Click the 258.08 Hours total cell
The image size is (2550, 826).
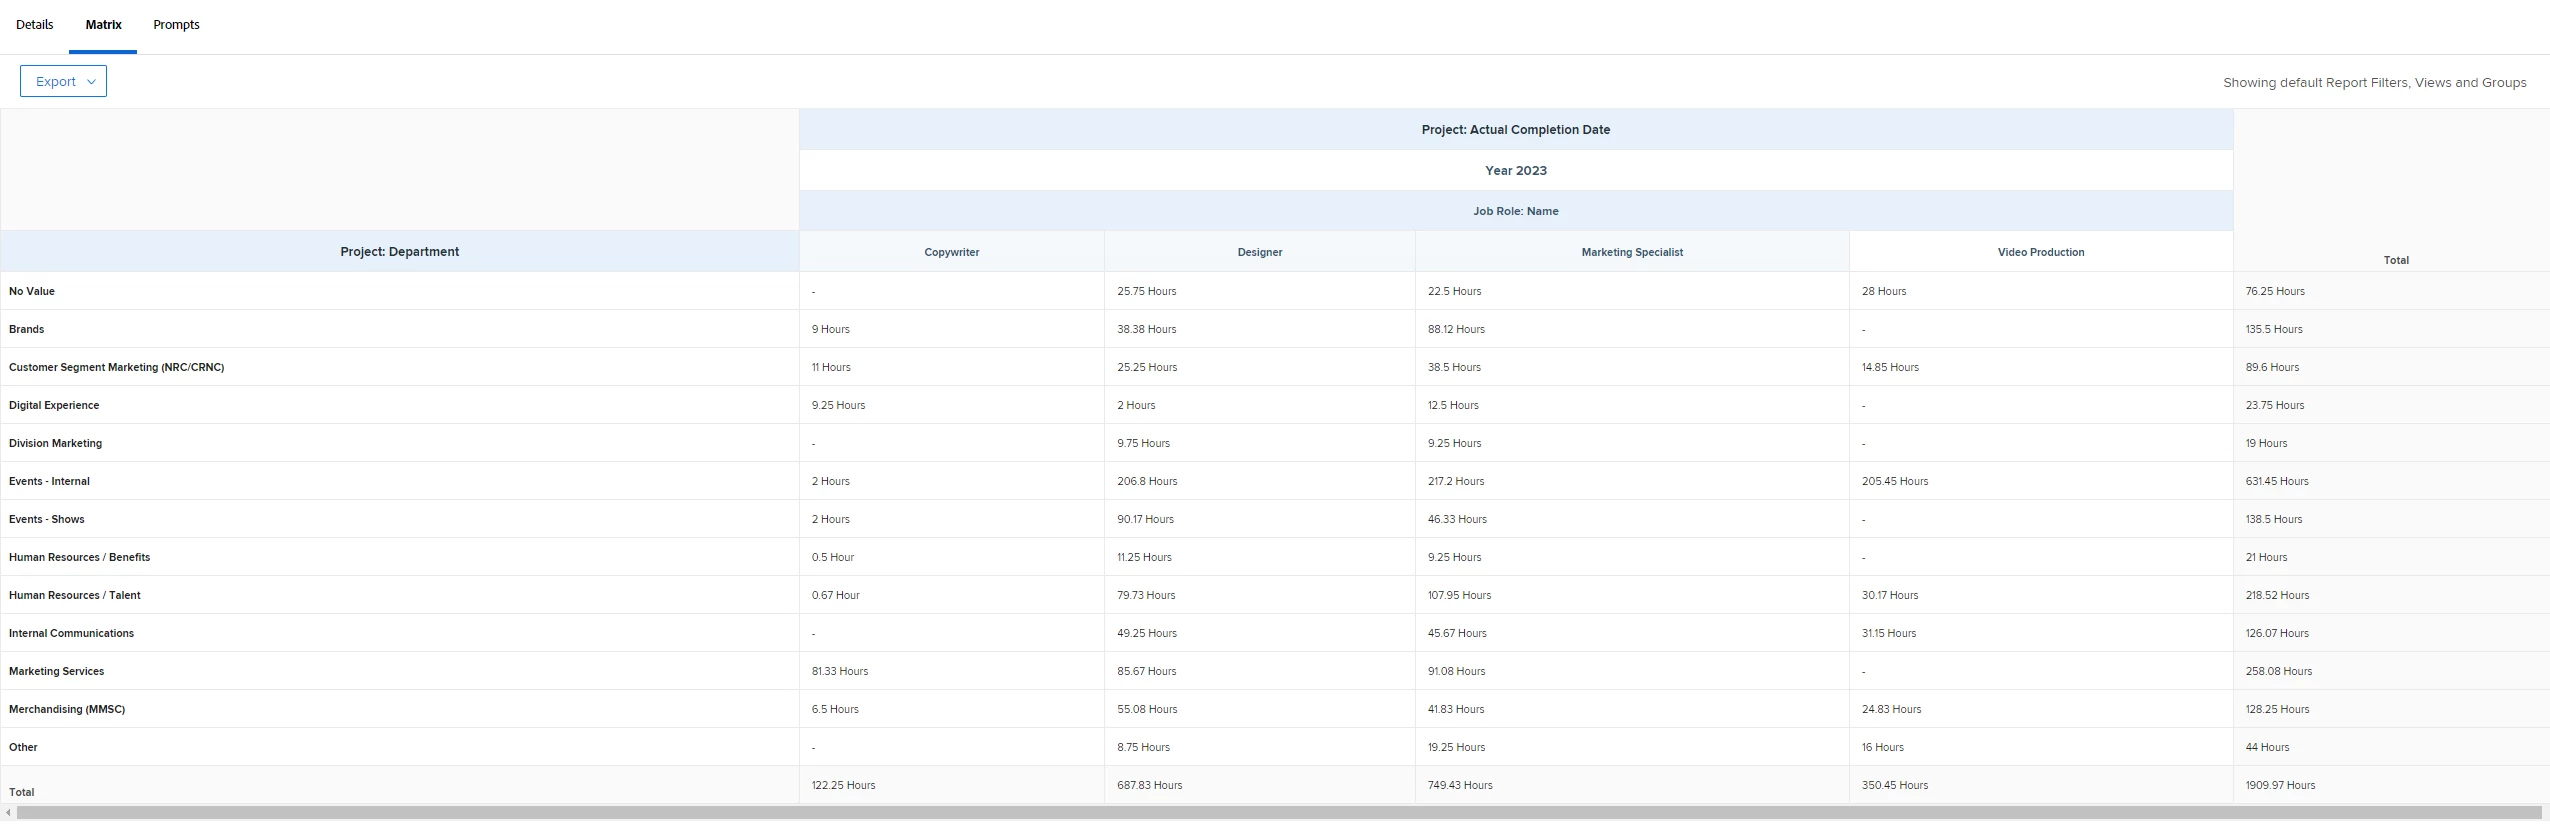point(2391,671)
